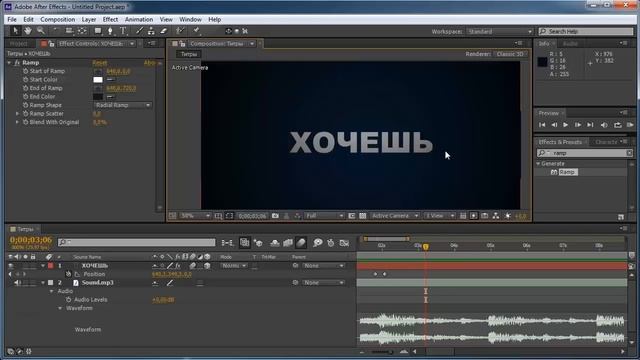The image size is (640, 360).
Task: Click the Auto-keyframe stopwatch icon in timeline
Action: (x=331, y=243)
